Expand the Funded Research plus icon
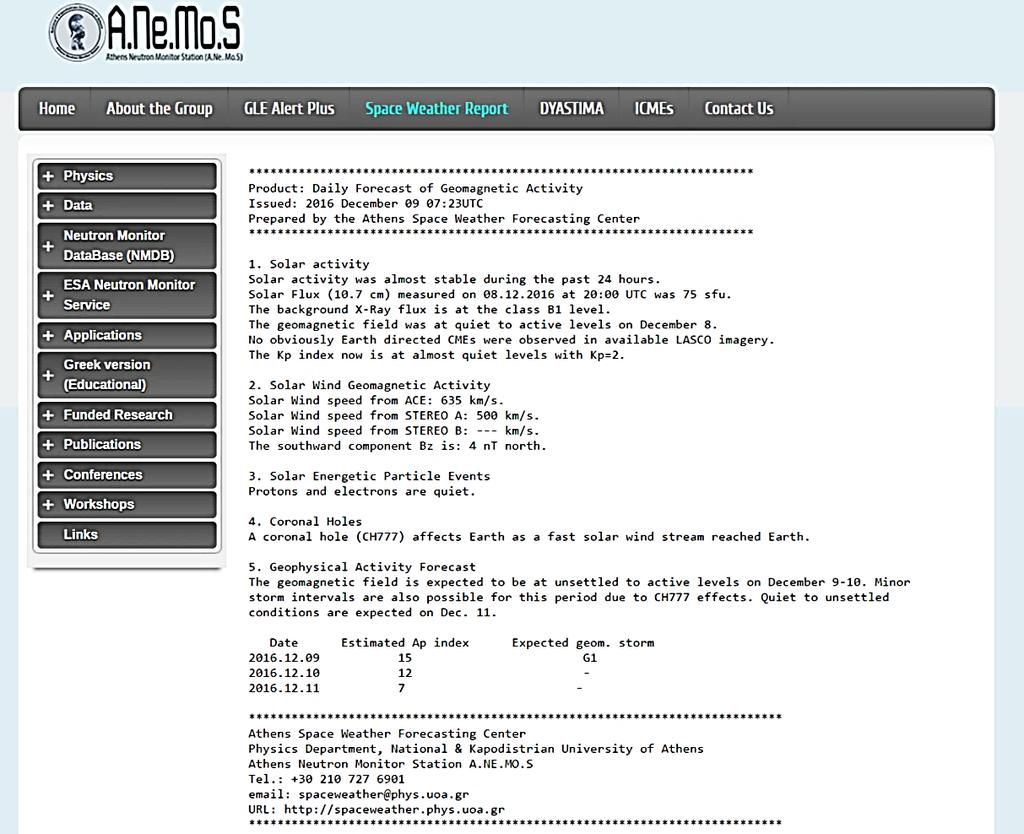 click(x=48, y=415)
